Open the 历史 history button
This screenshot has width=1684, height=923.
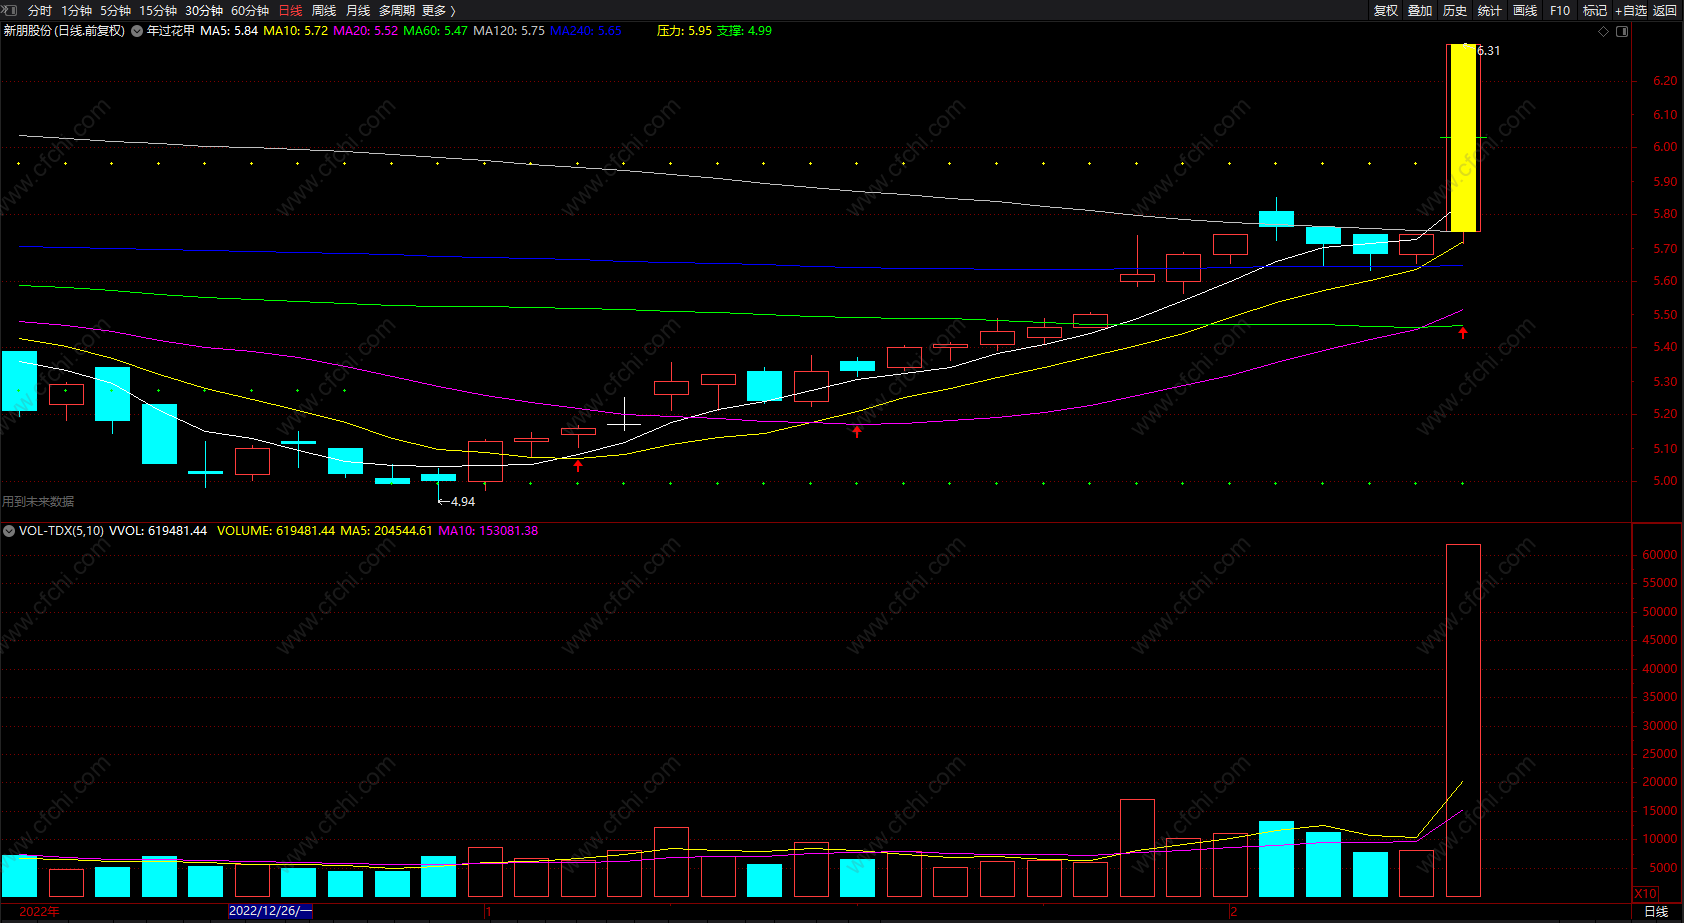(x=1455, y=10)
